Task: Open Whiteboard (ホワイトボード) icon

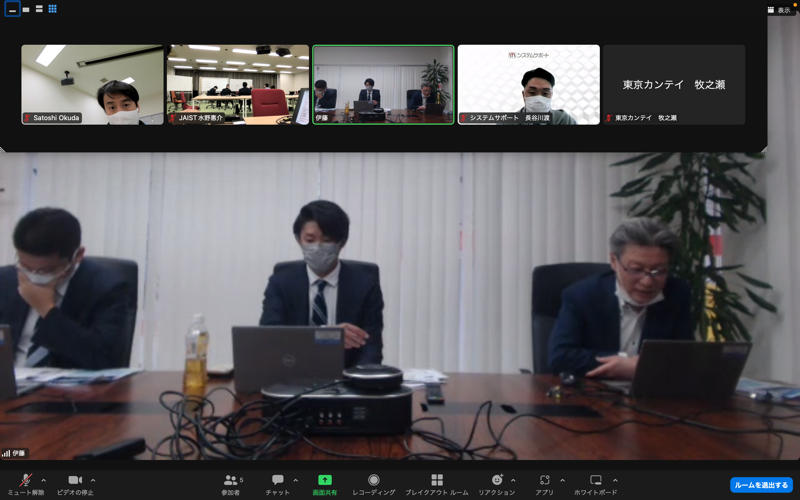Action: (595, 480)
